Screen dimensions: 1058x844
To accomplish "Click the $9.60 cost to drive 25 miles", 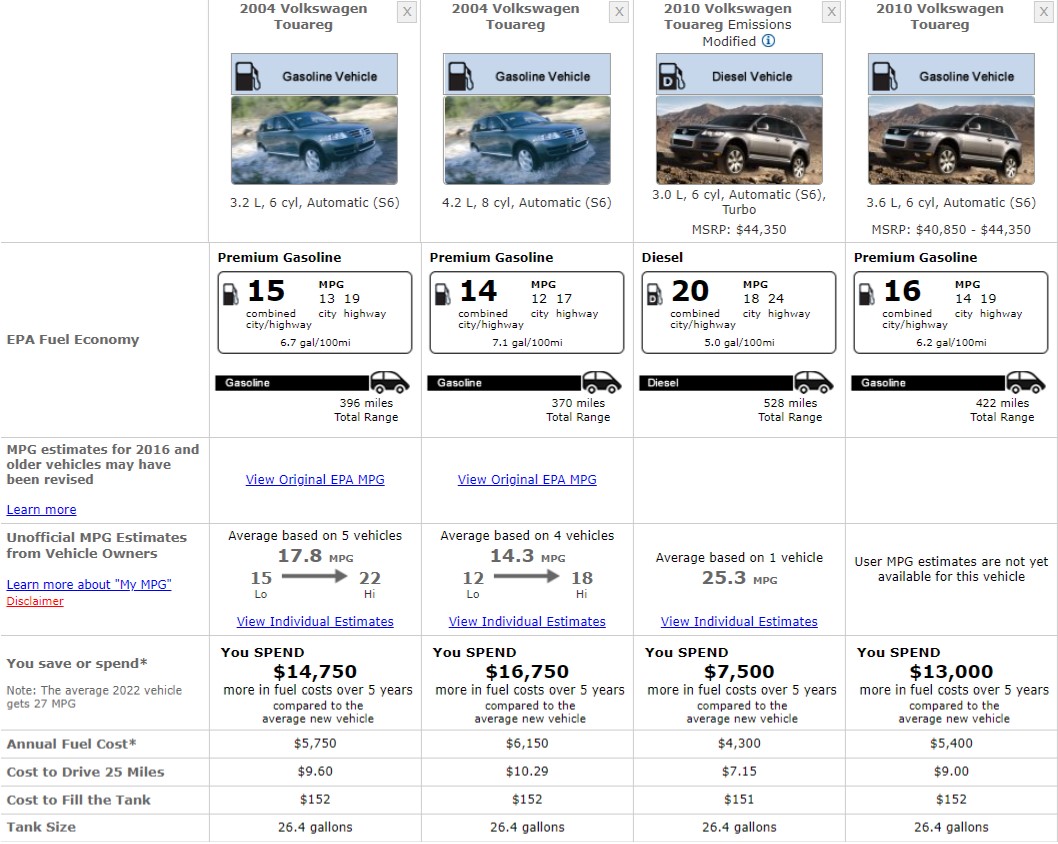I will 315,771.
